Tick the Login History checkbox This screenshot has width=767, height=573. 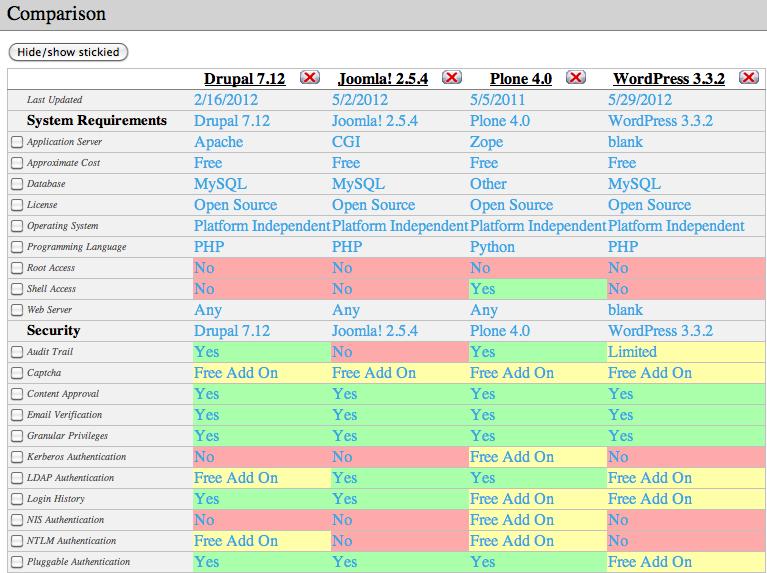tap(17, 499)
